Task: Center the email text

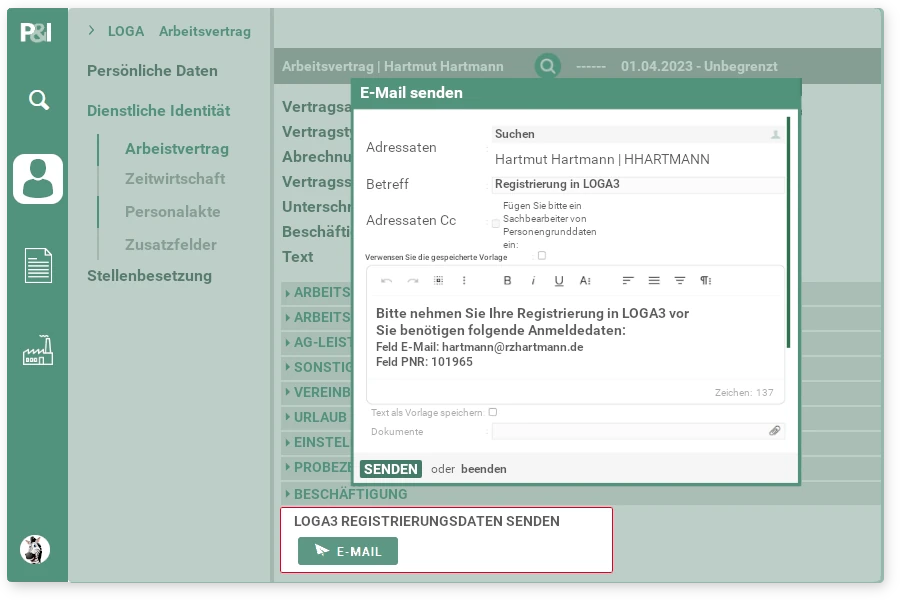Action: (680, 280)
